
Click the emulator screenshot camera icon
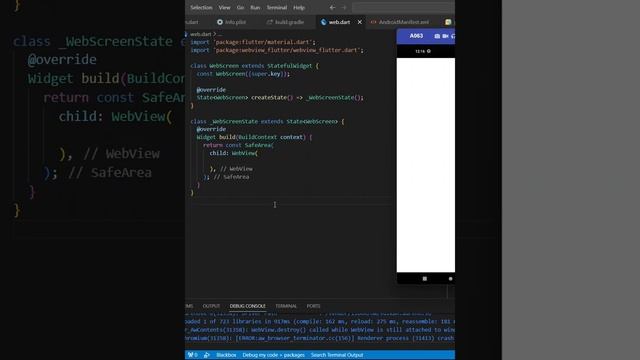tap(437, 36)
